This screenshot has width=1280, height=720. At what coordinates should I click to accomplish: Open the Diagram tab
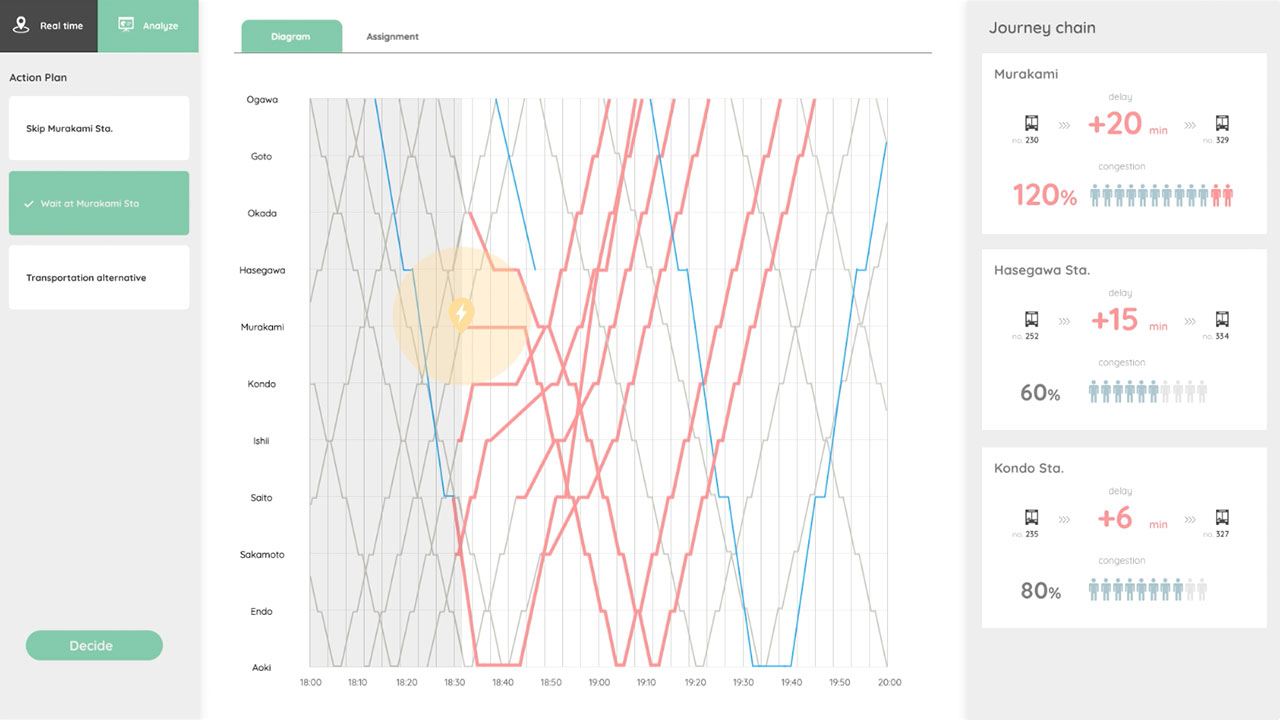pyautogui.click(x=291, y=37)
